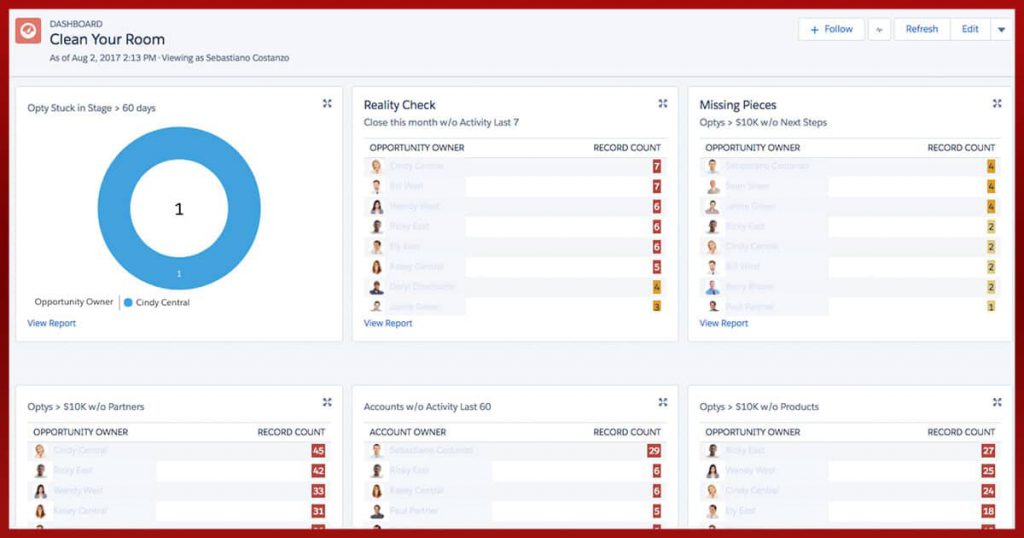Expand the Opty Stuck in Stage chart
This screenshot has height=538, width=1024.
tap(327, 103)
